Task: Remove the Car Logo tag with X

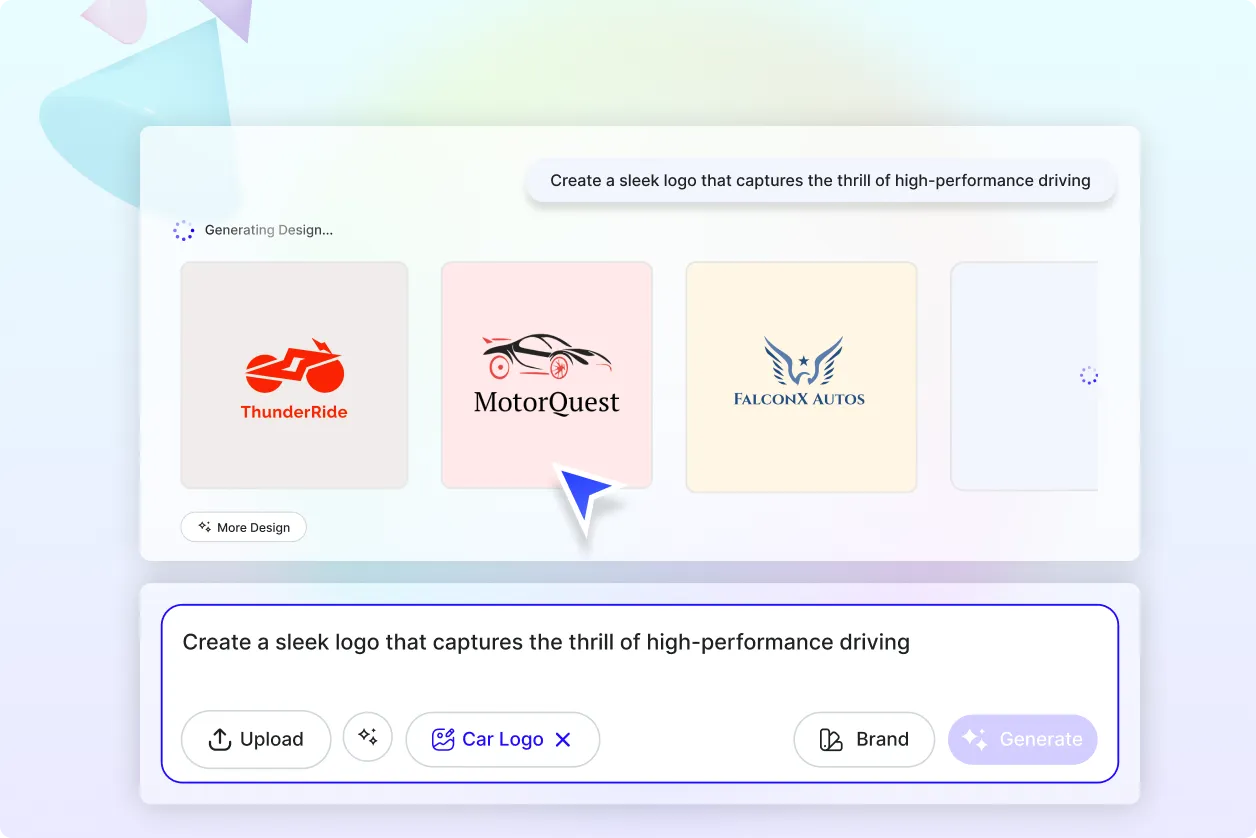Action: [x=563, y=739]
